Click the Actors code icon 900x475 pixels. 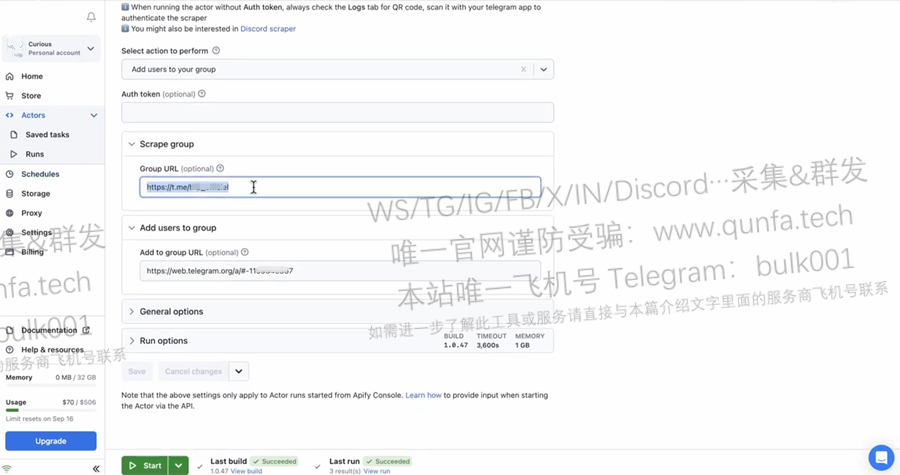pos(10,115)
